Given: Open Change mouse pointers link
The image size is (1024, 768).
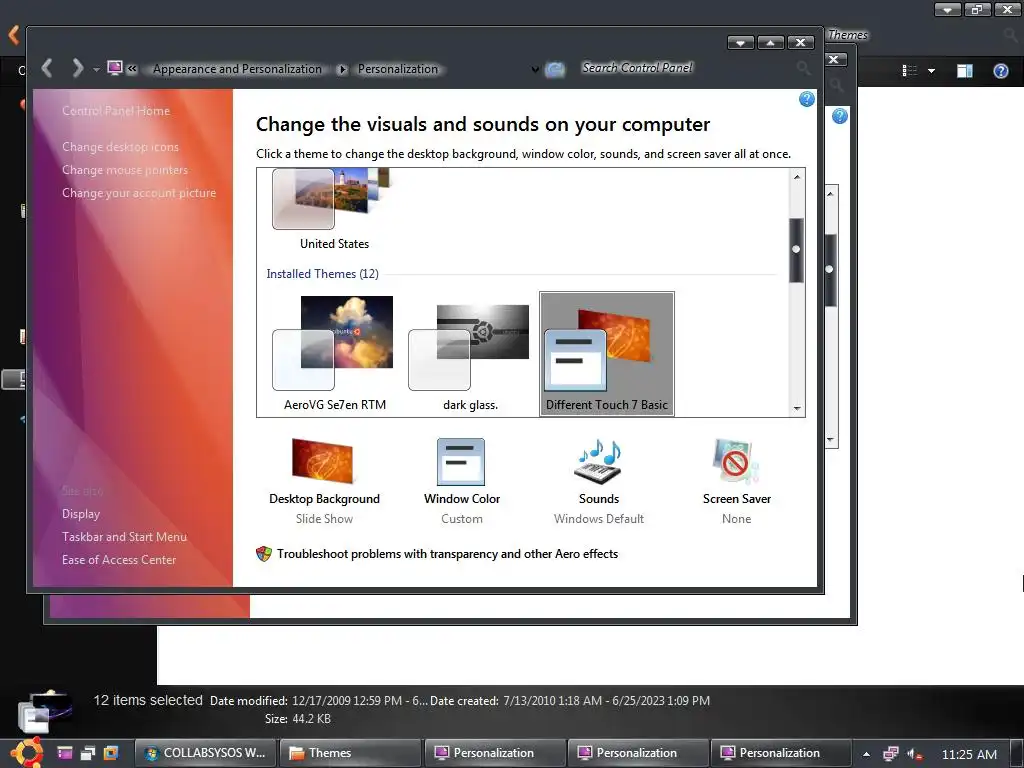Looking at the screenshot, I should [x=125, y=170].
